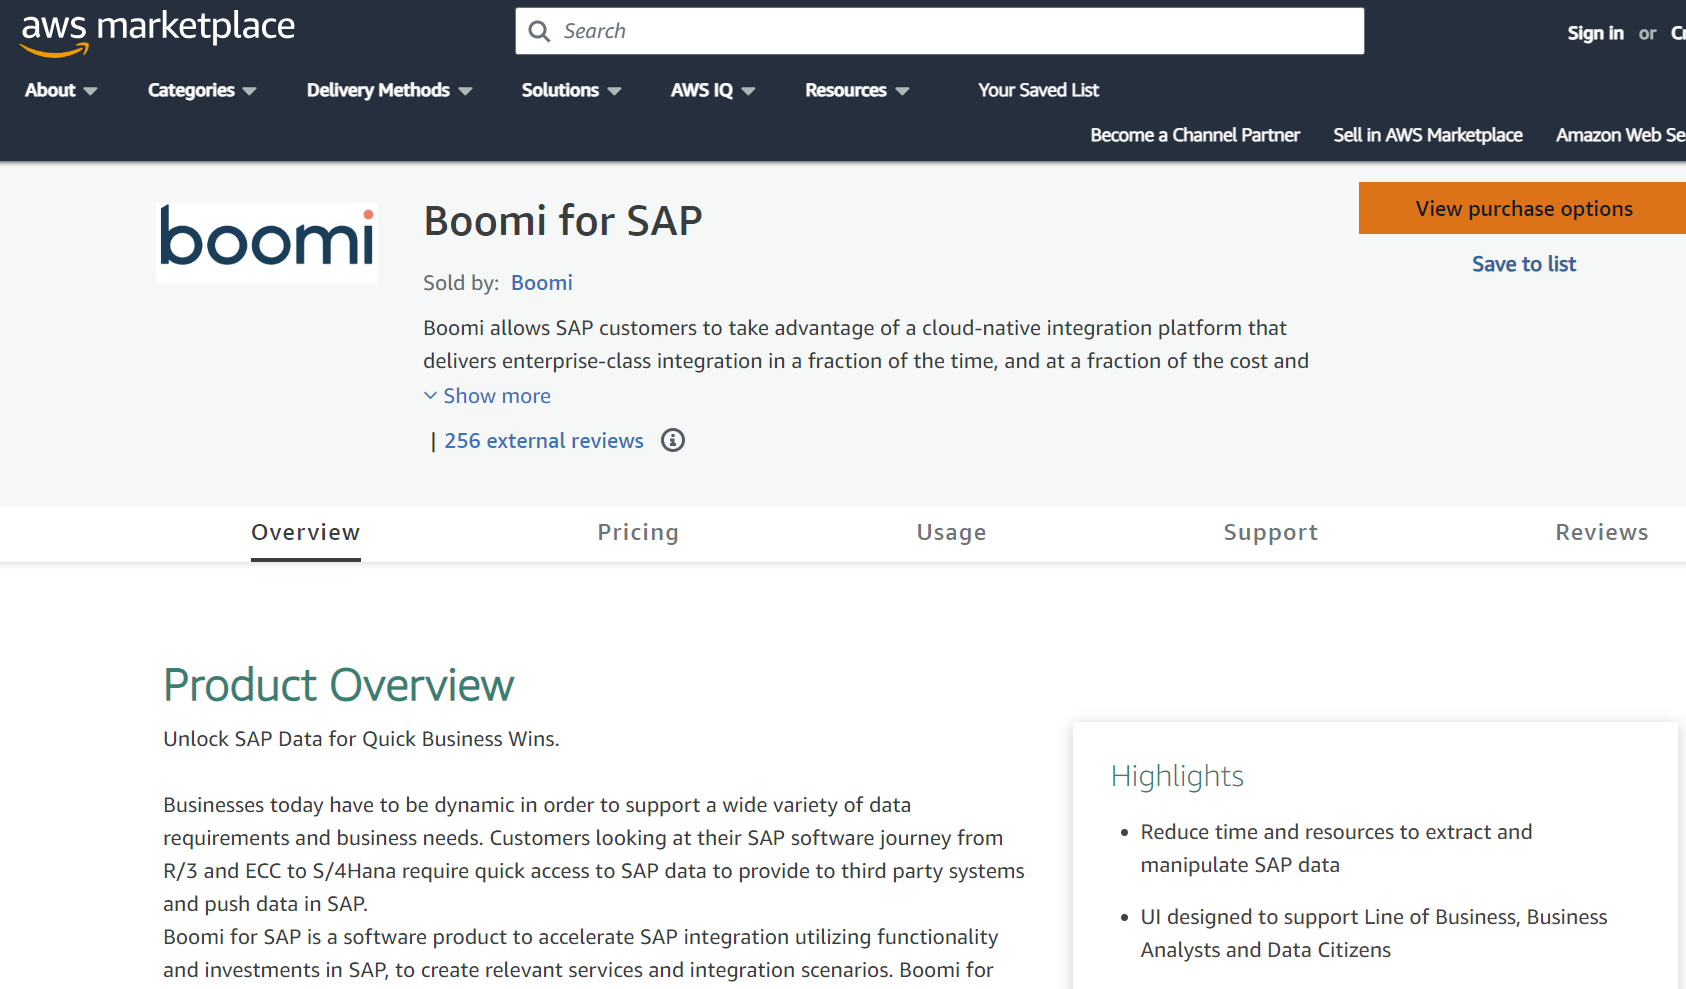Screen dimensions: 1686x989
Task: Open the Reviews tab
Action: [x=1601, y=532]
